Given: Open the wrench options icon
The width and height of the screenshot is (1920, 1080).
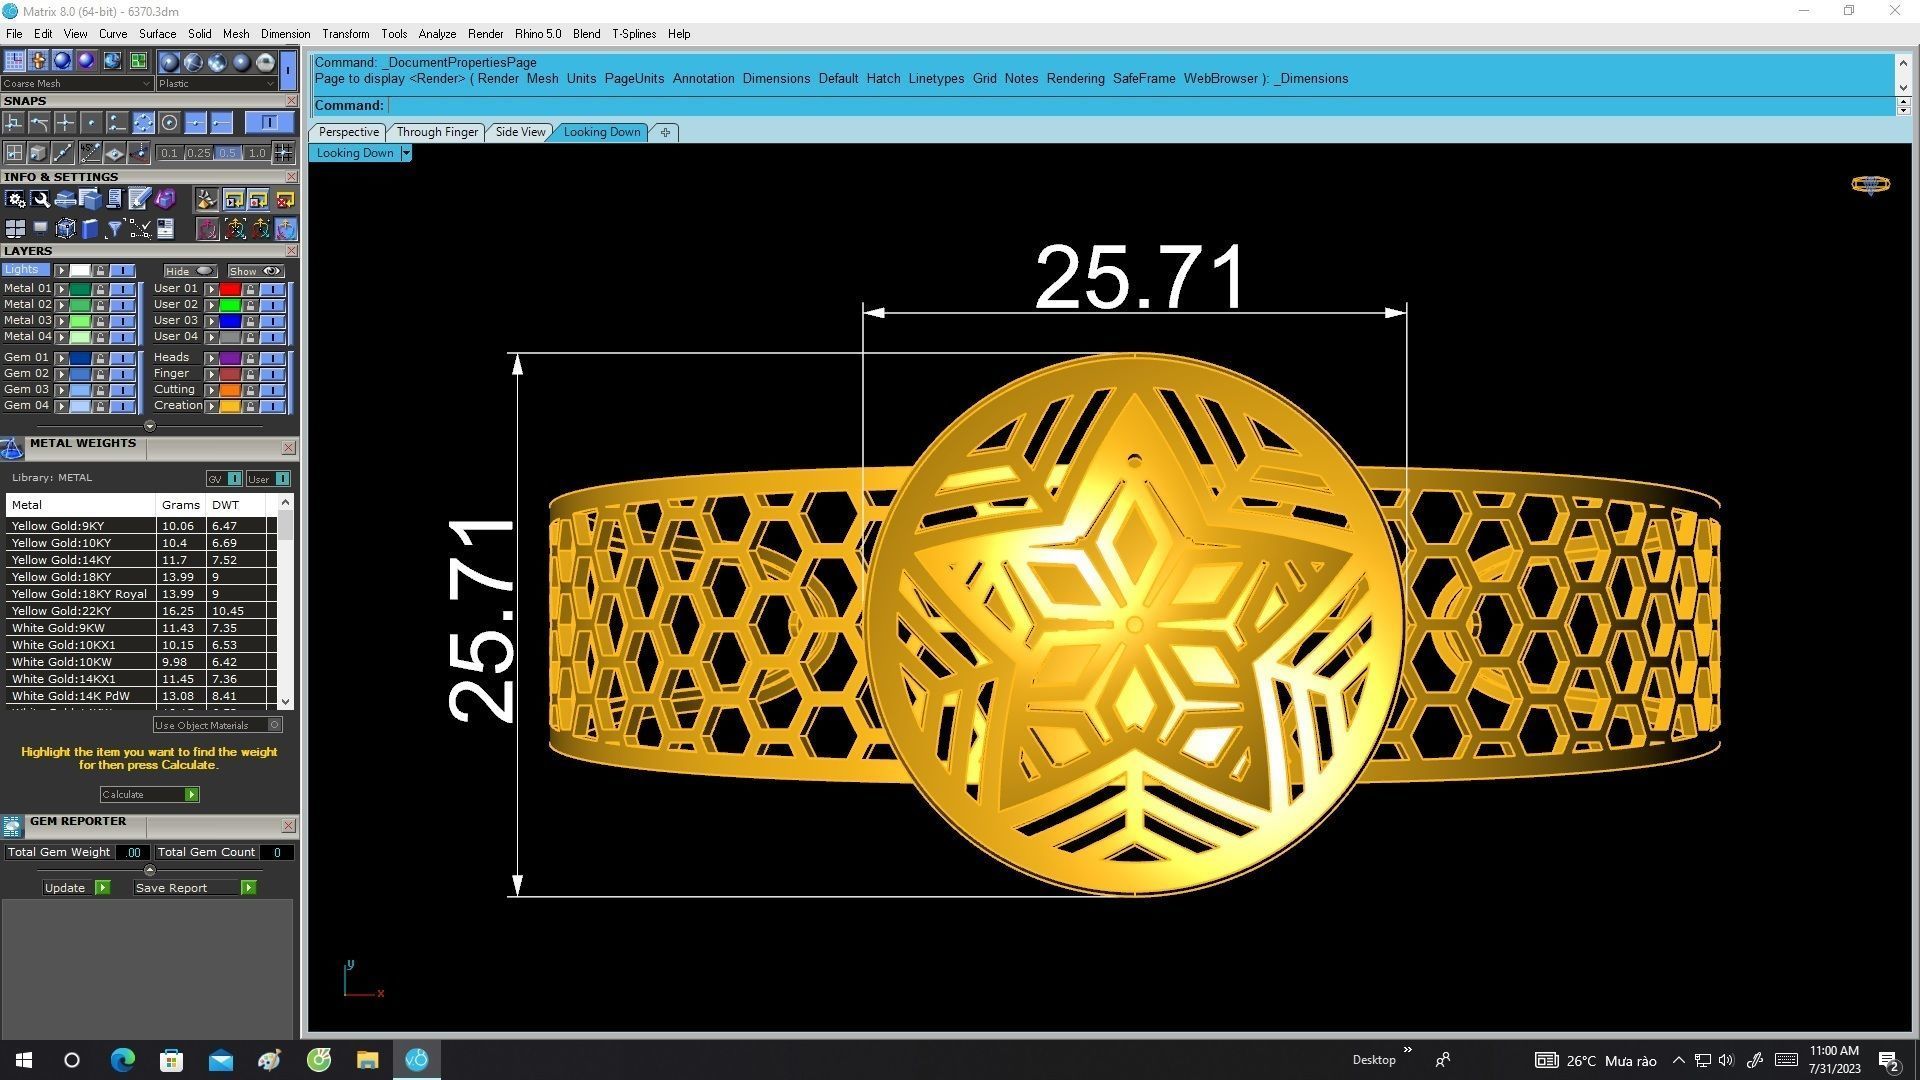Looking at the screenshot, I should [x=40, y=199].
